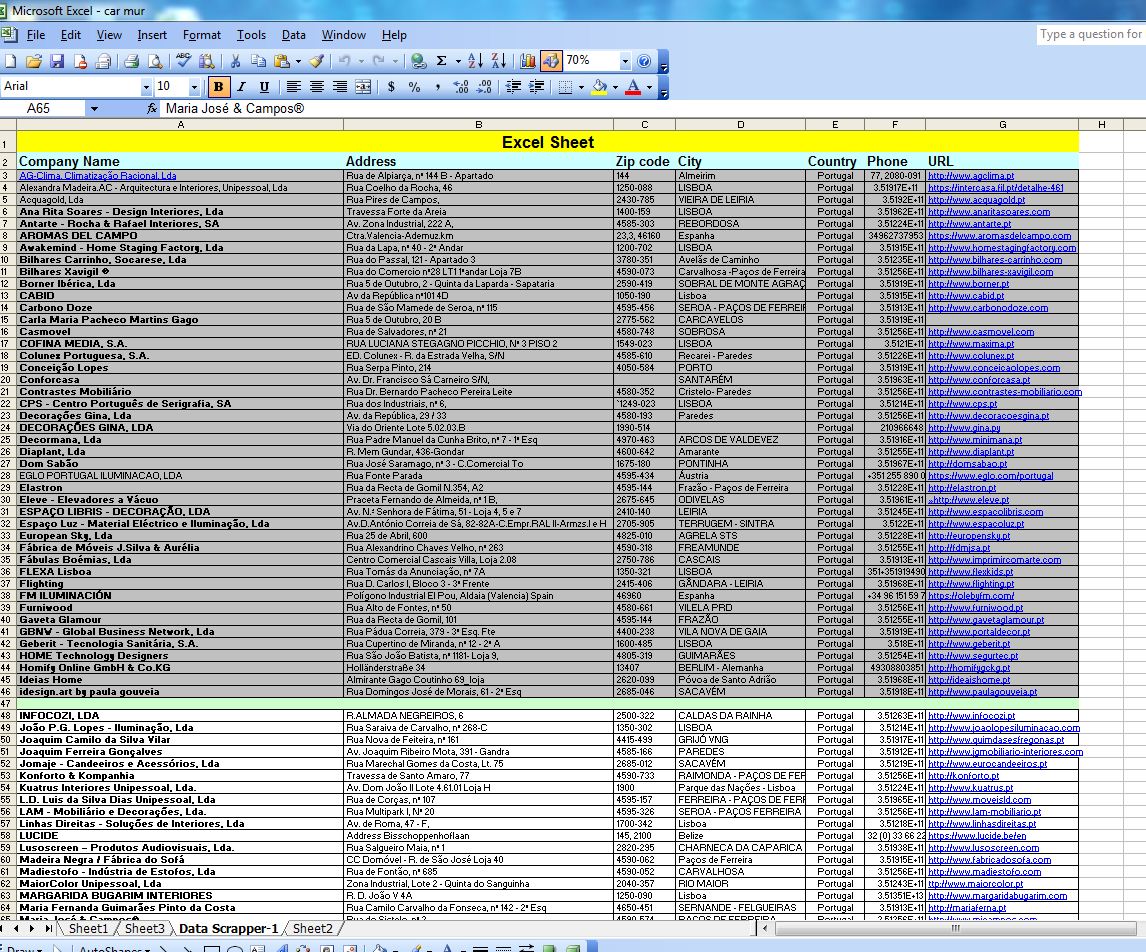Open Print Preview from the toolbar
This screenshot has width=1146, height=952.
155,62
